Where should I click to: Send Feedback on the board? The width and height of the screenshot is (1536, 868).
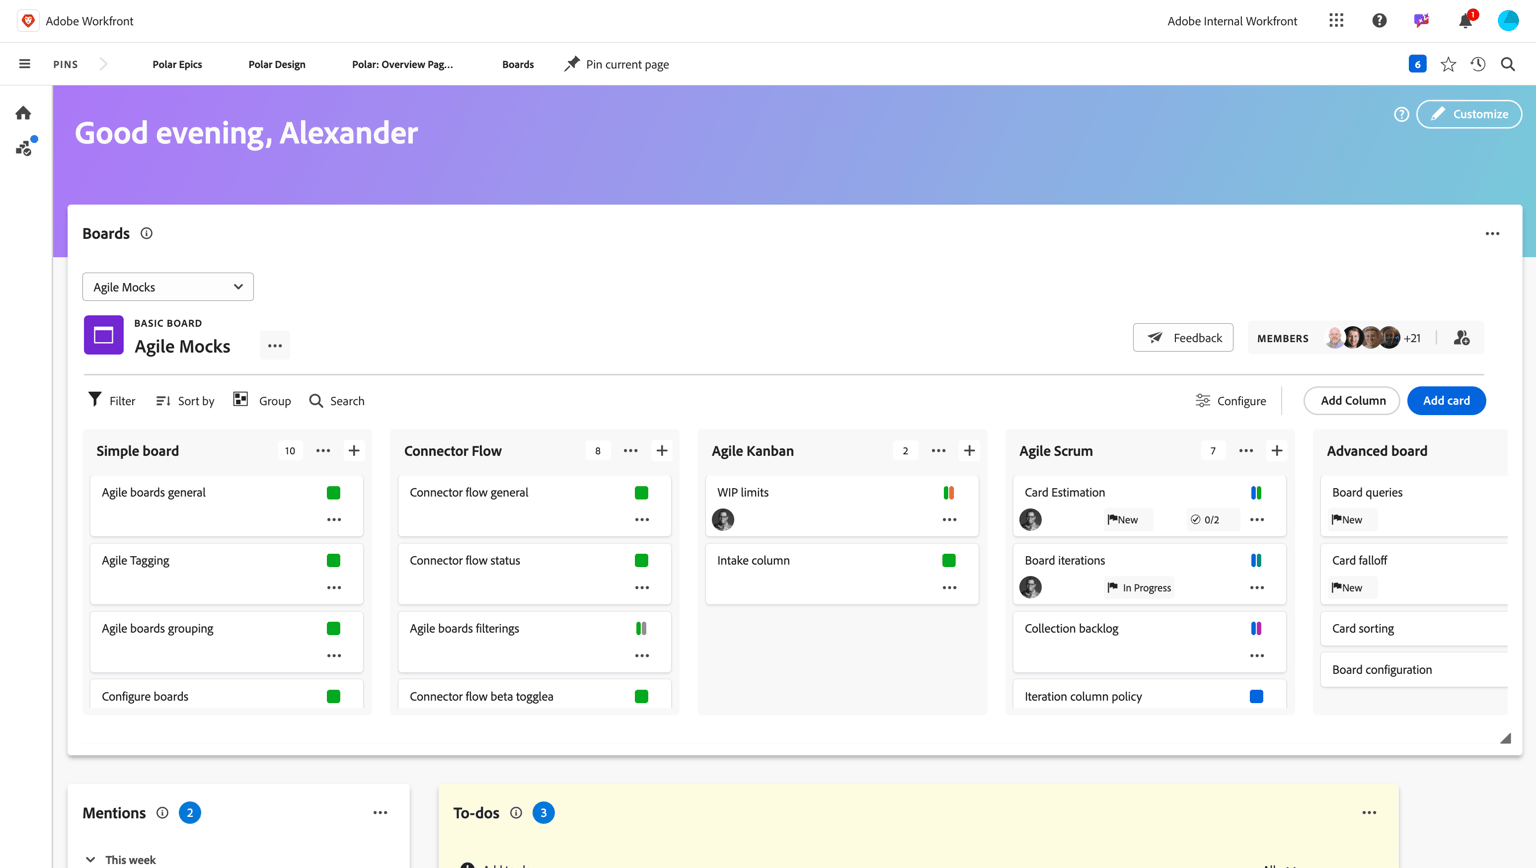[1183, 338]
